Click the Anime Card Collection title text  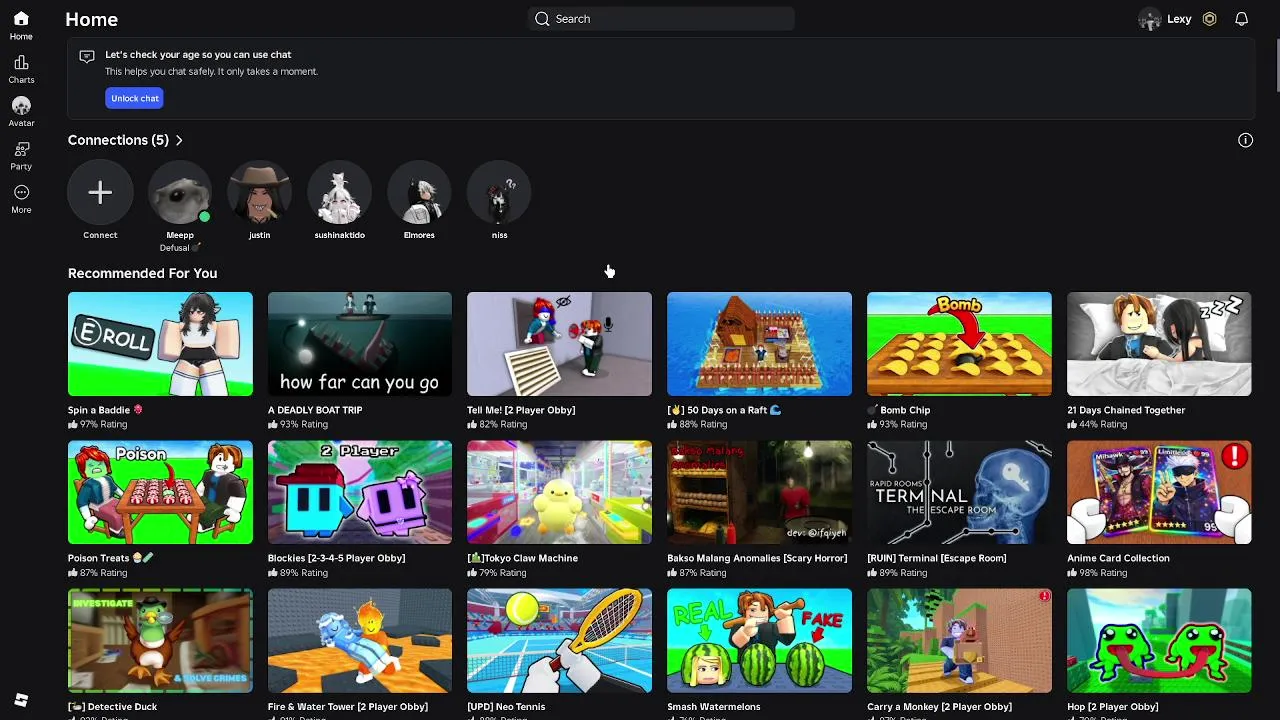(1118, 558)
